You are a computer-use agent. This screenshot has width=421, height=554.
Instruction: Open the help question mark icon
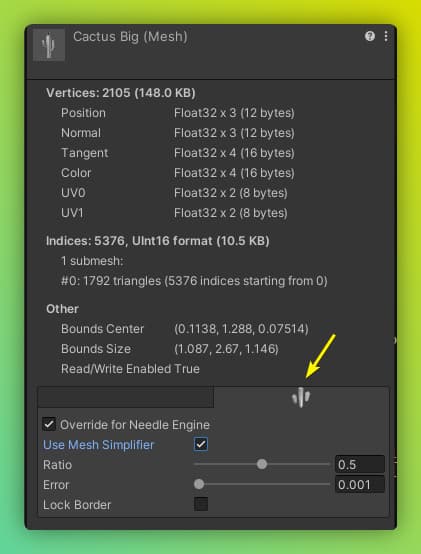click(x=370, y=36)
